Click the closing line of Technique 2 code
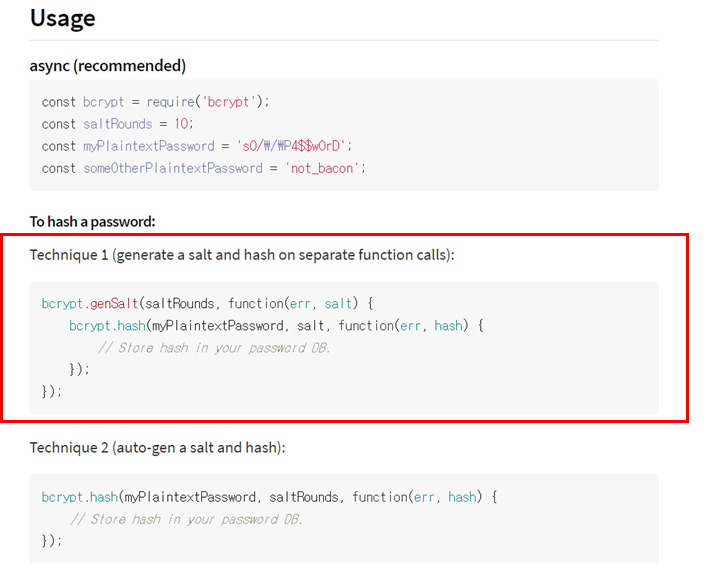 [x=51, y=540]
